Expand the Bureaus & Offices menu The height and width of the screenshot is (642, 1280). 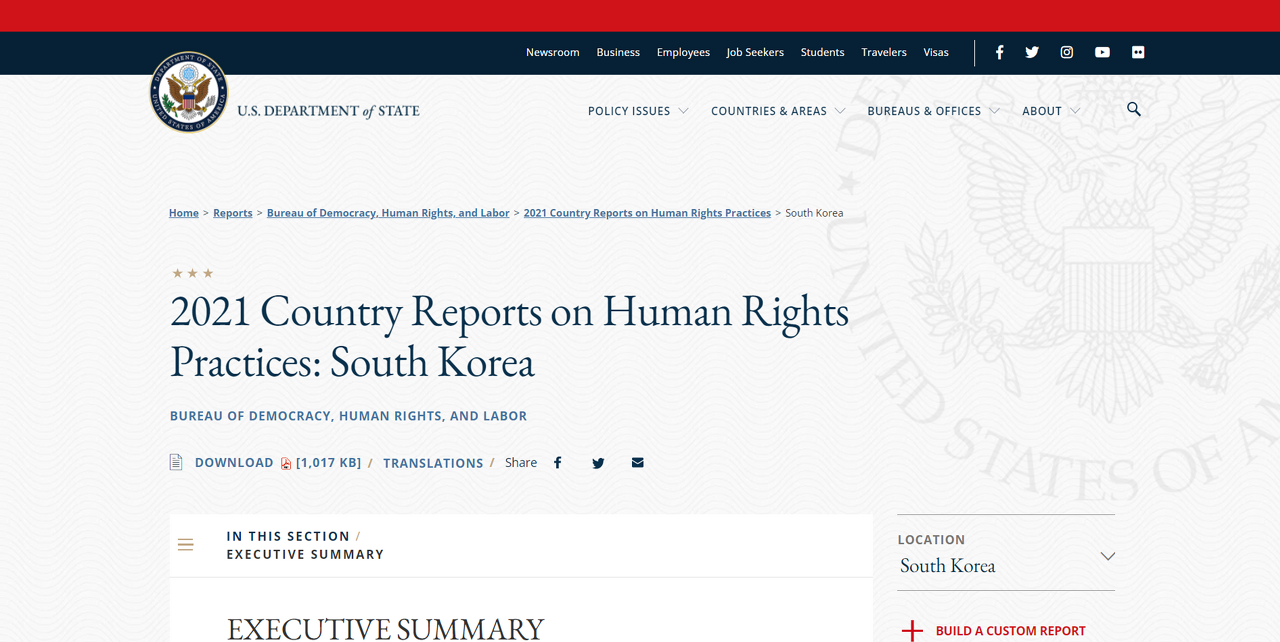(x=933, y=111)
